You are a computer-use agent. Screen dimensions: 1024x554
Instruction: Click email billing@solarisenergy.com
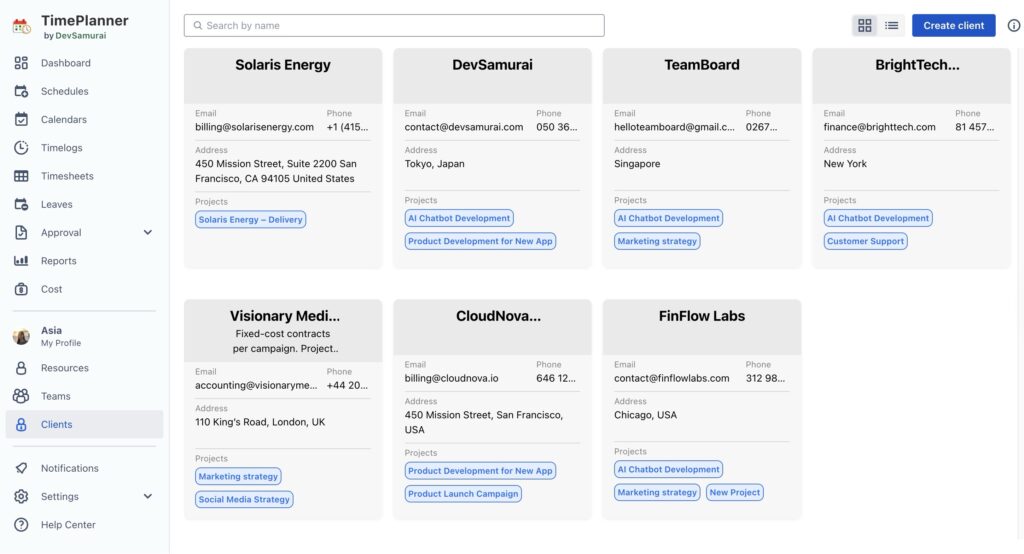pos(254,127)
